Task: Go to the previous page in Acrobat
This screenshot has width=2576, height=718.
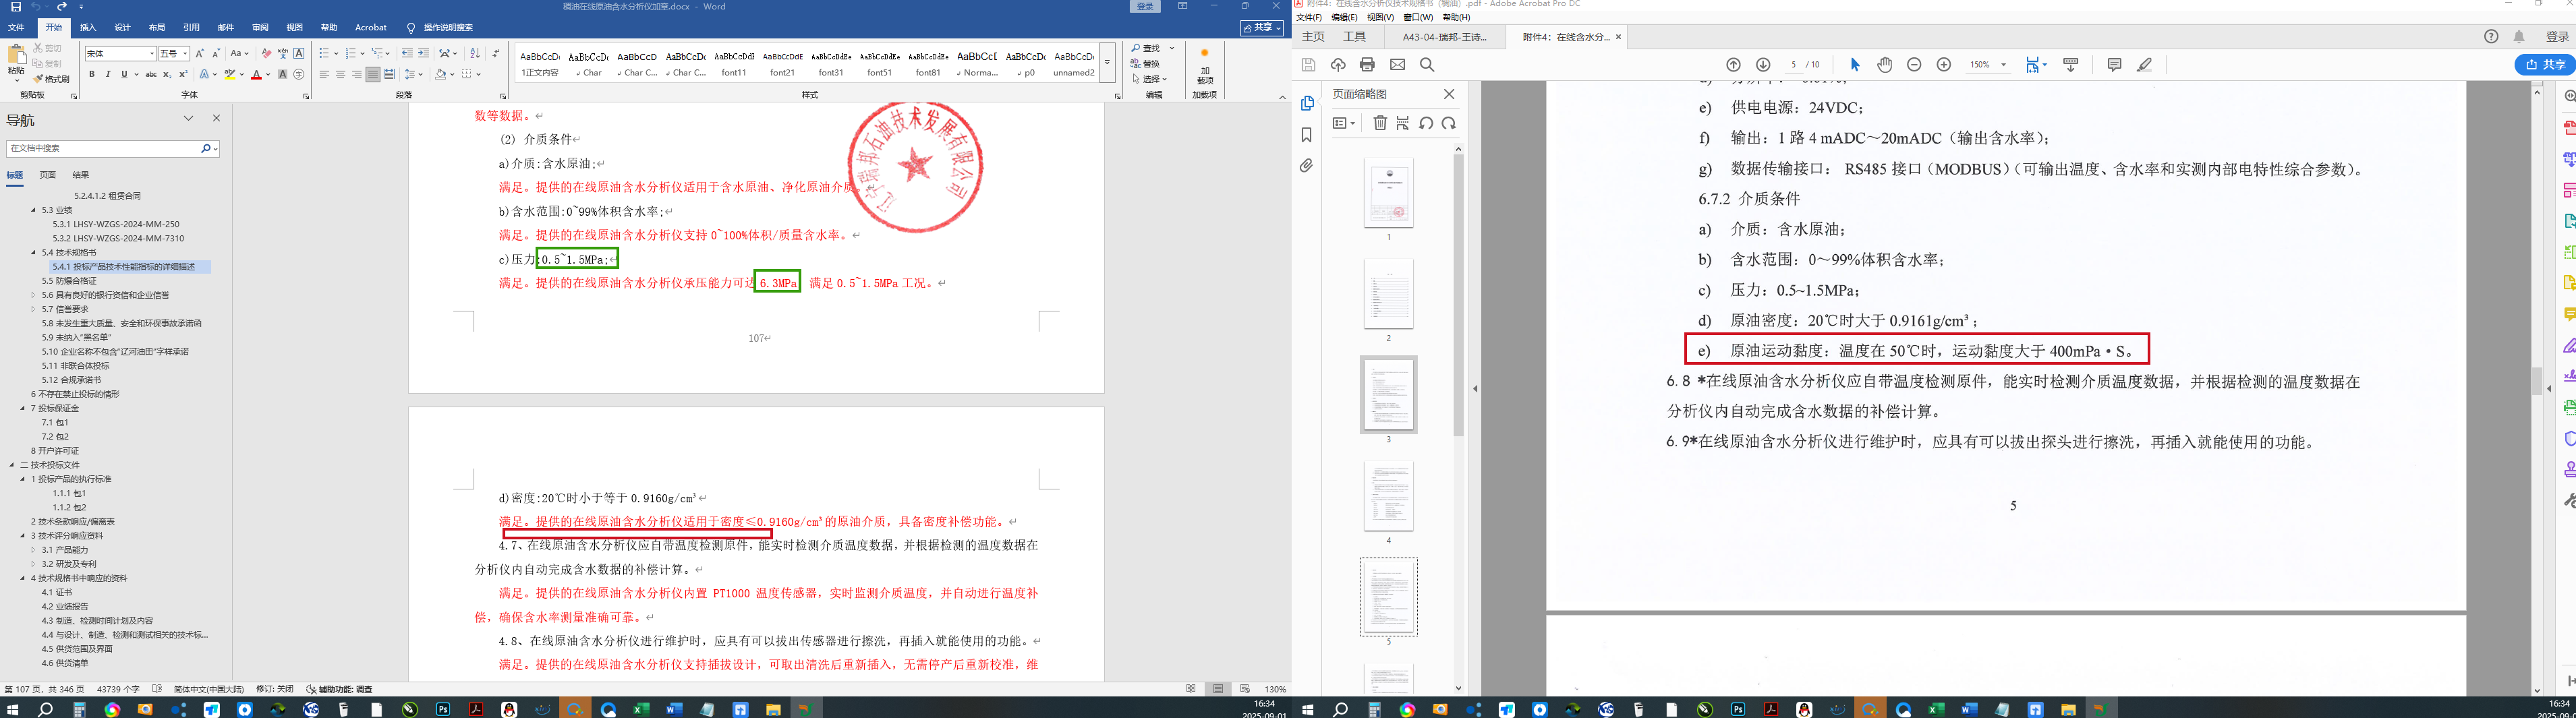Action: (1734, 65)
